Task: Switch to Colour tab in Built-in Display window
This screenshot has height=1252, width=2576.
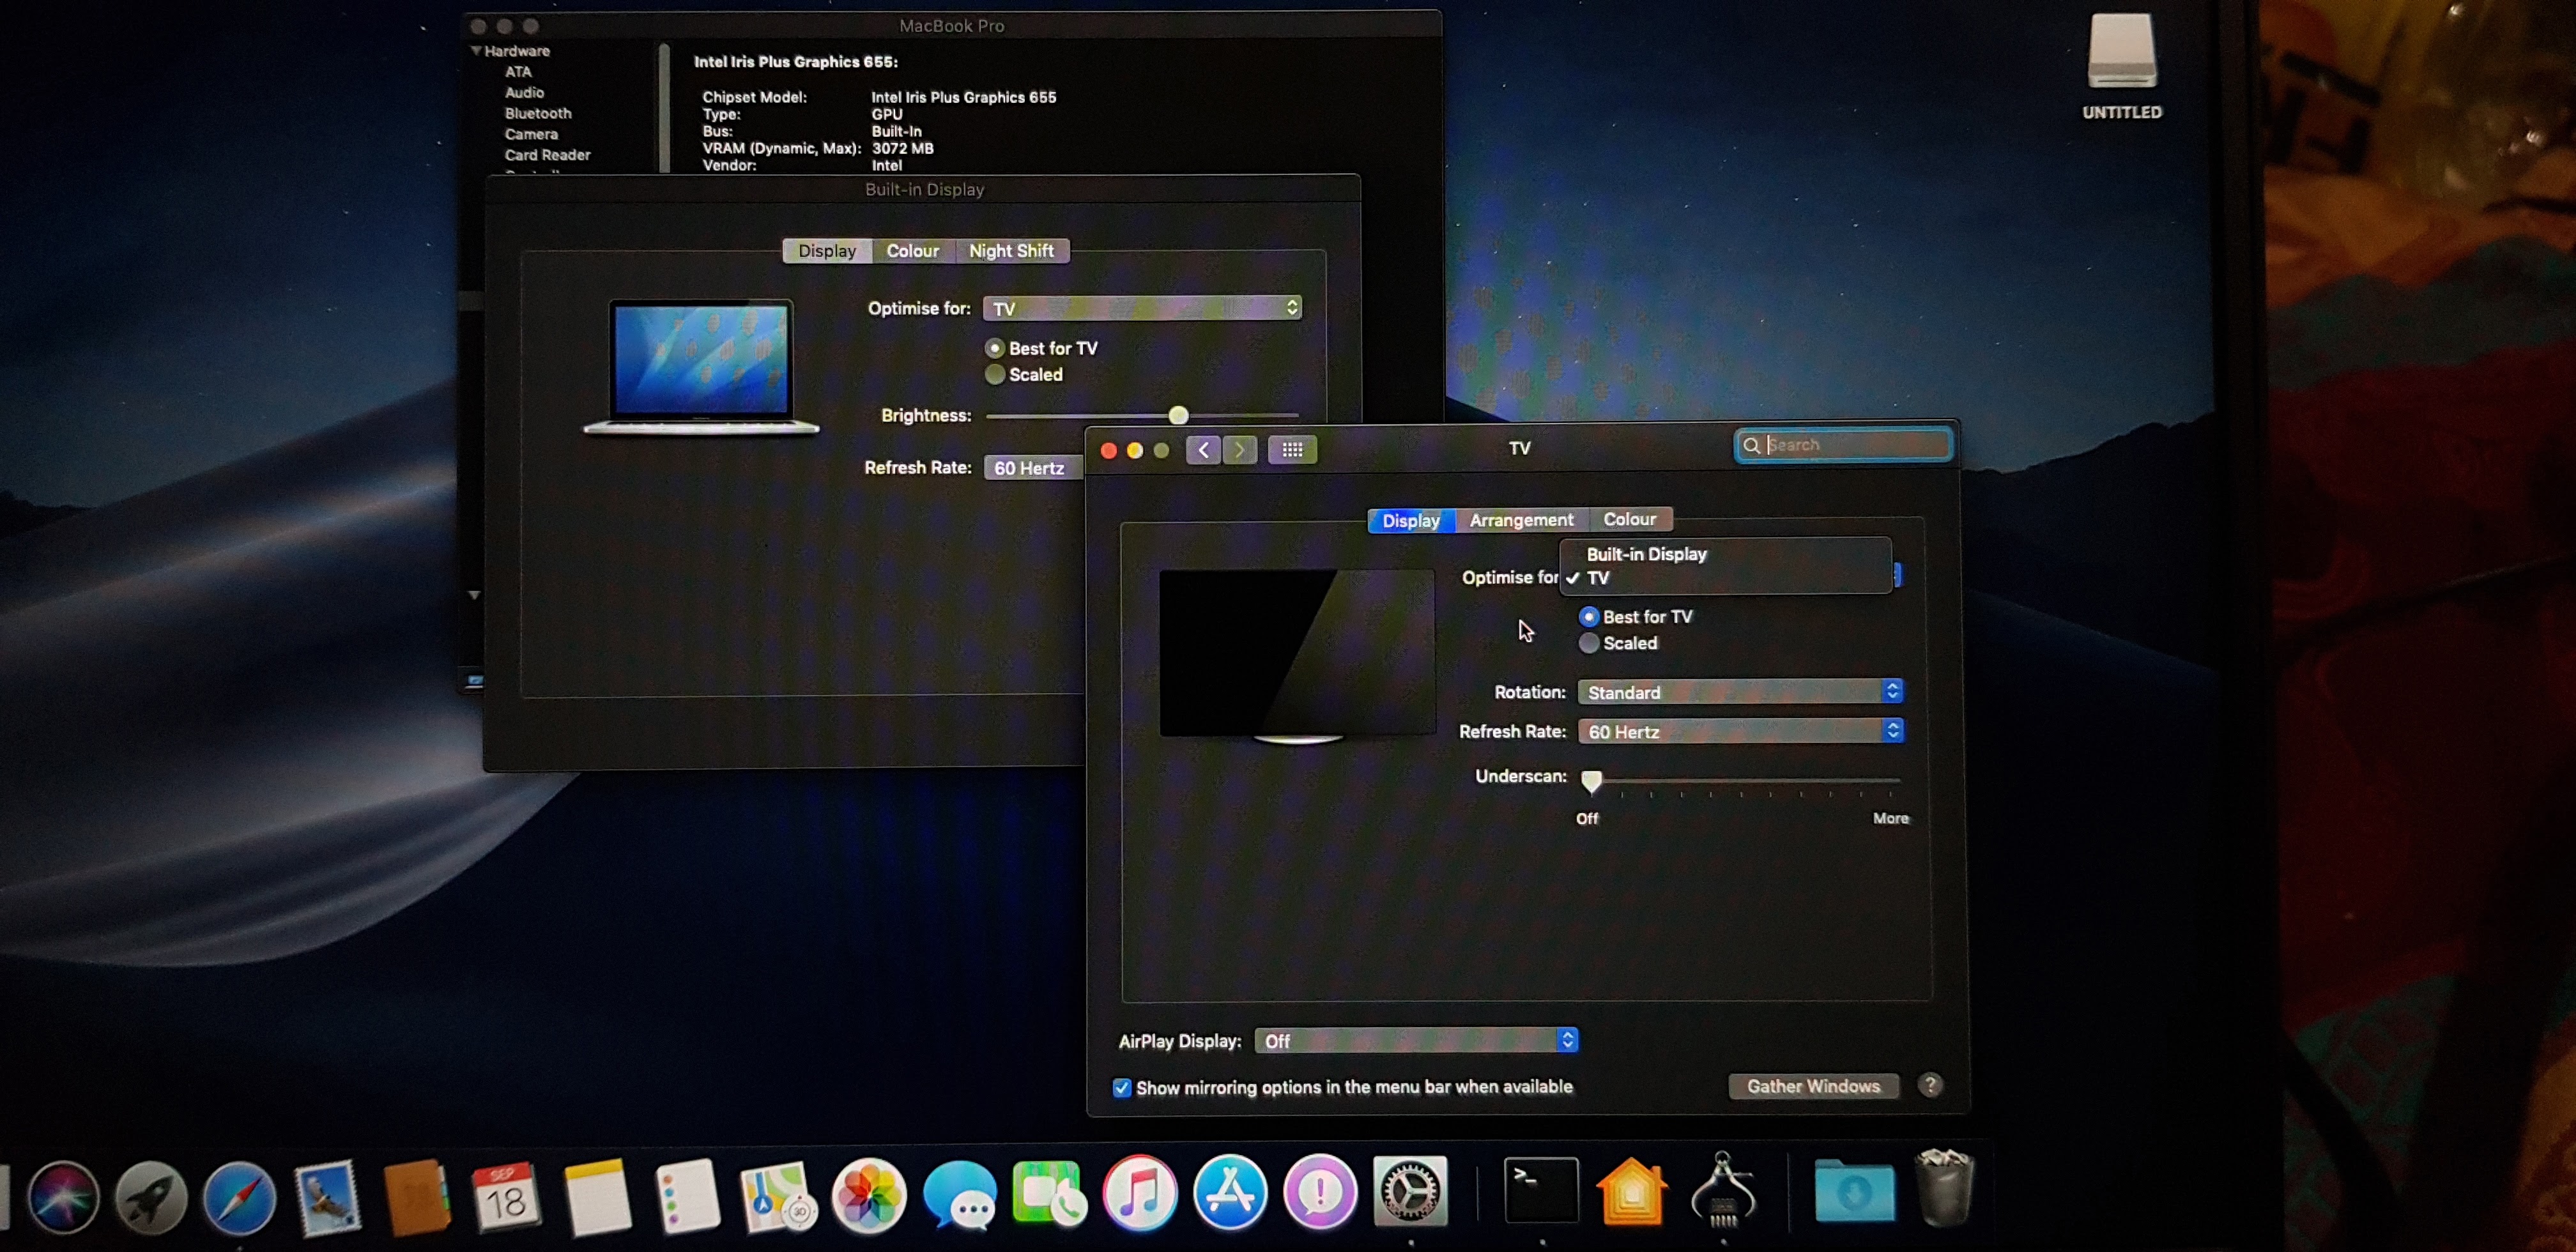Action: (913, 251)
